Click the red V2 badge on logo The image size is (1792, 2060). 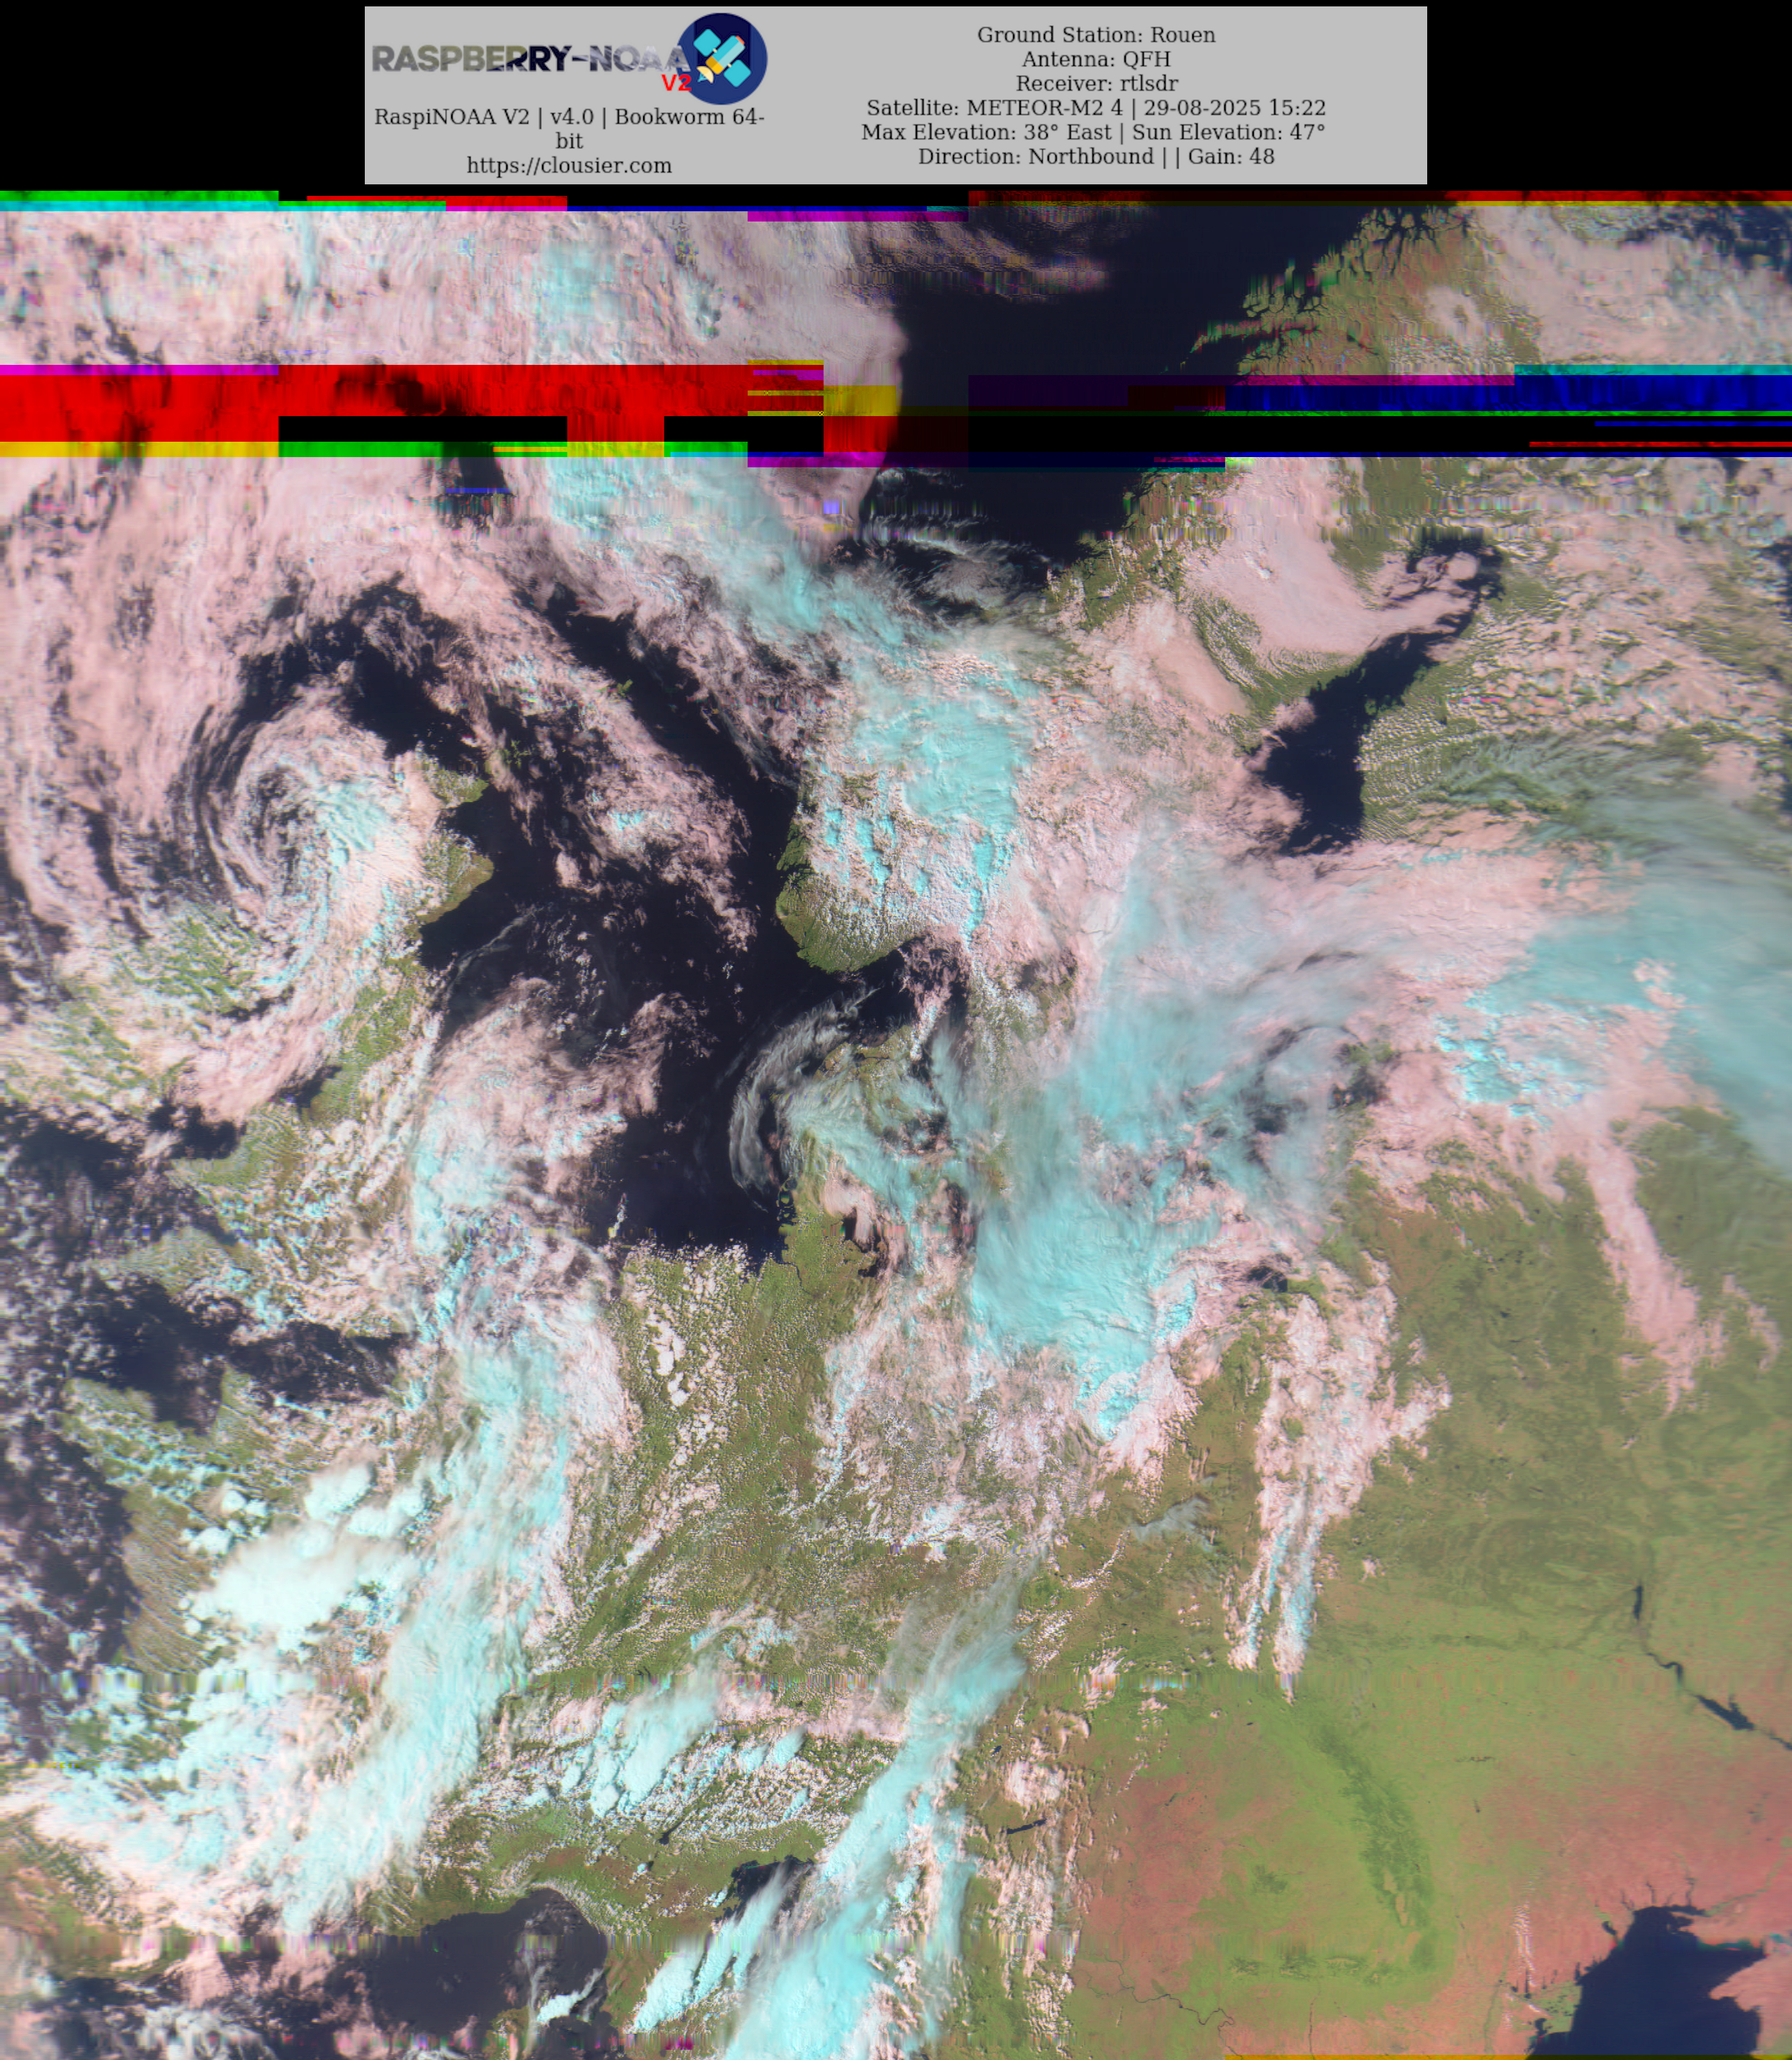pos(676,83)
